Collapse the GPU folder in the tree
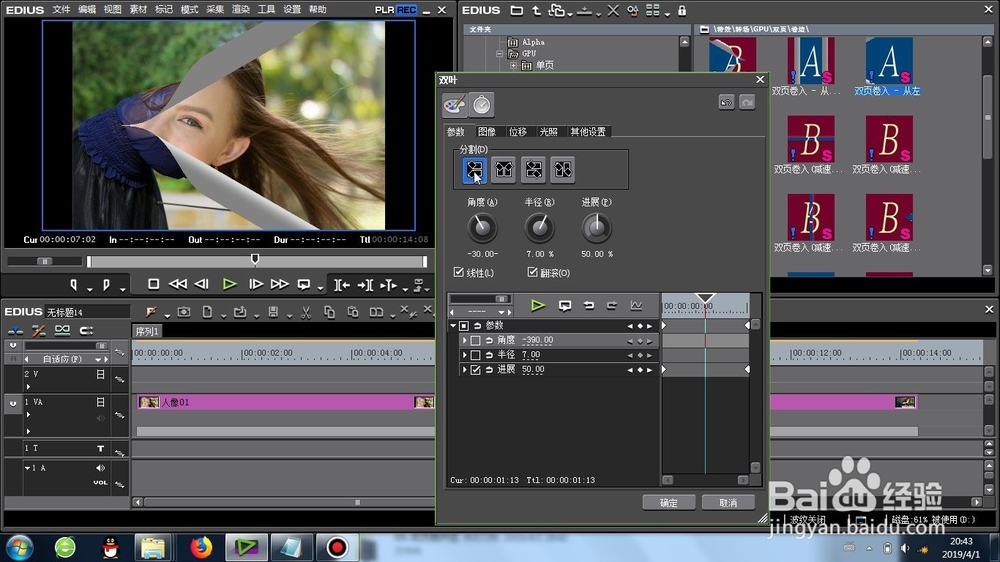This screenshot has width=1000, height=562. click(501, 54)
